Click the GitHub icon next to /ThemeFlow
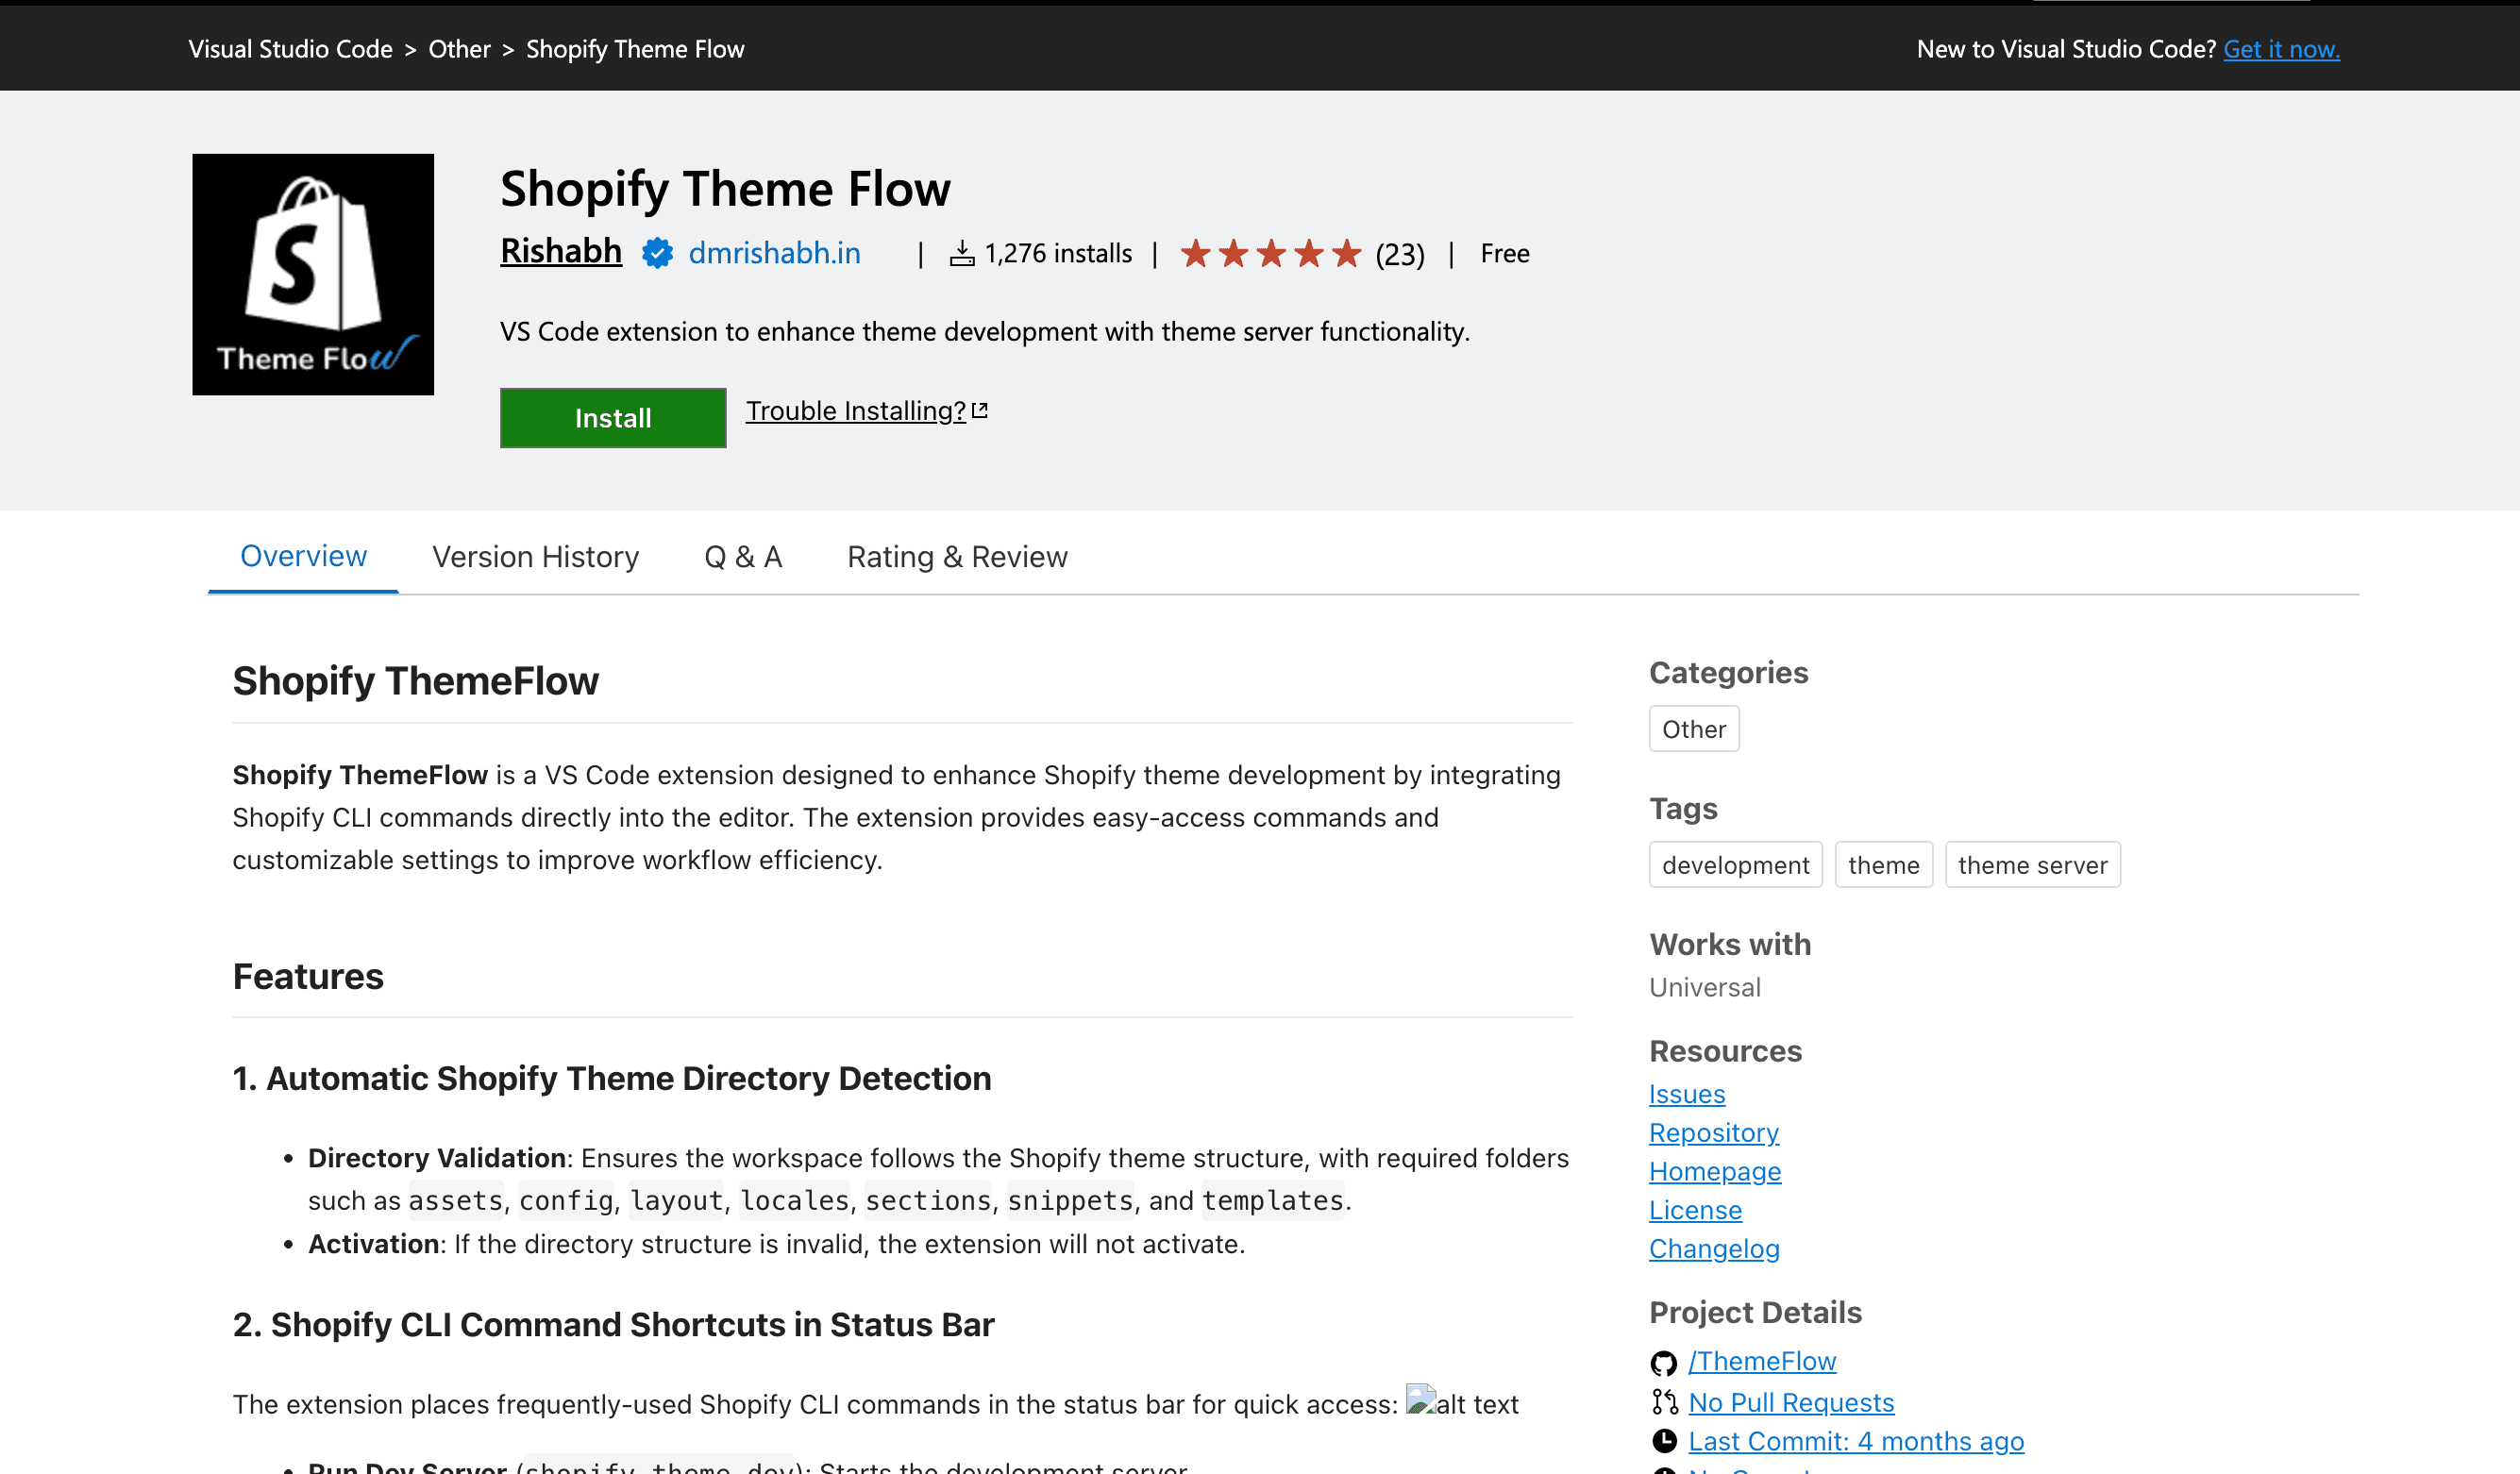2520x1474 pixels. 1664,1362
